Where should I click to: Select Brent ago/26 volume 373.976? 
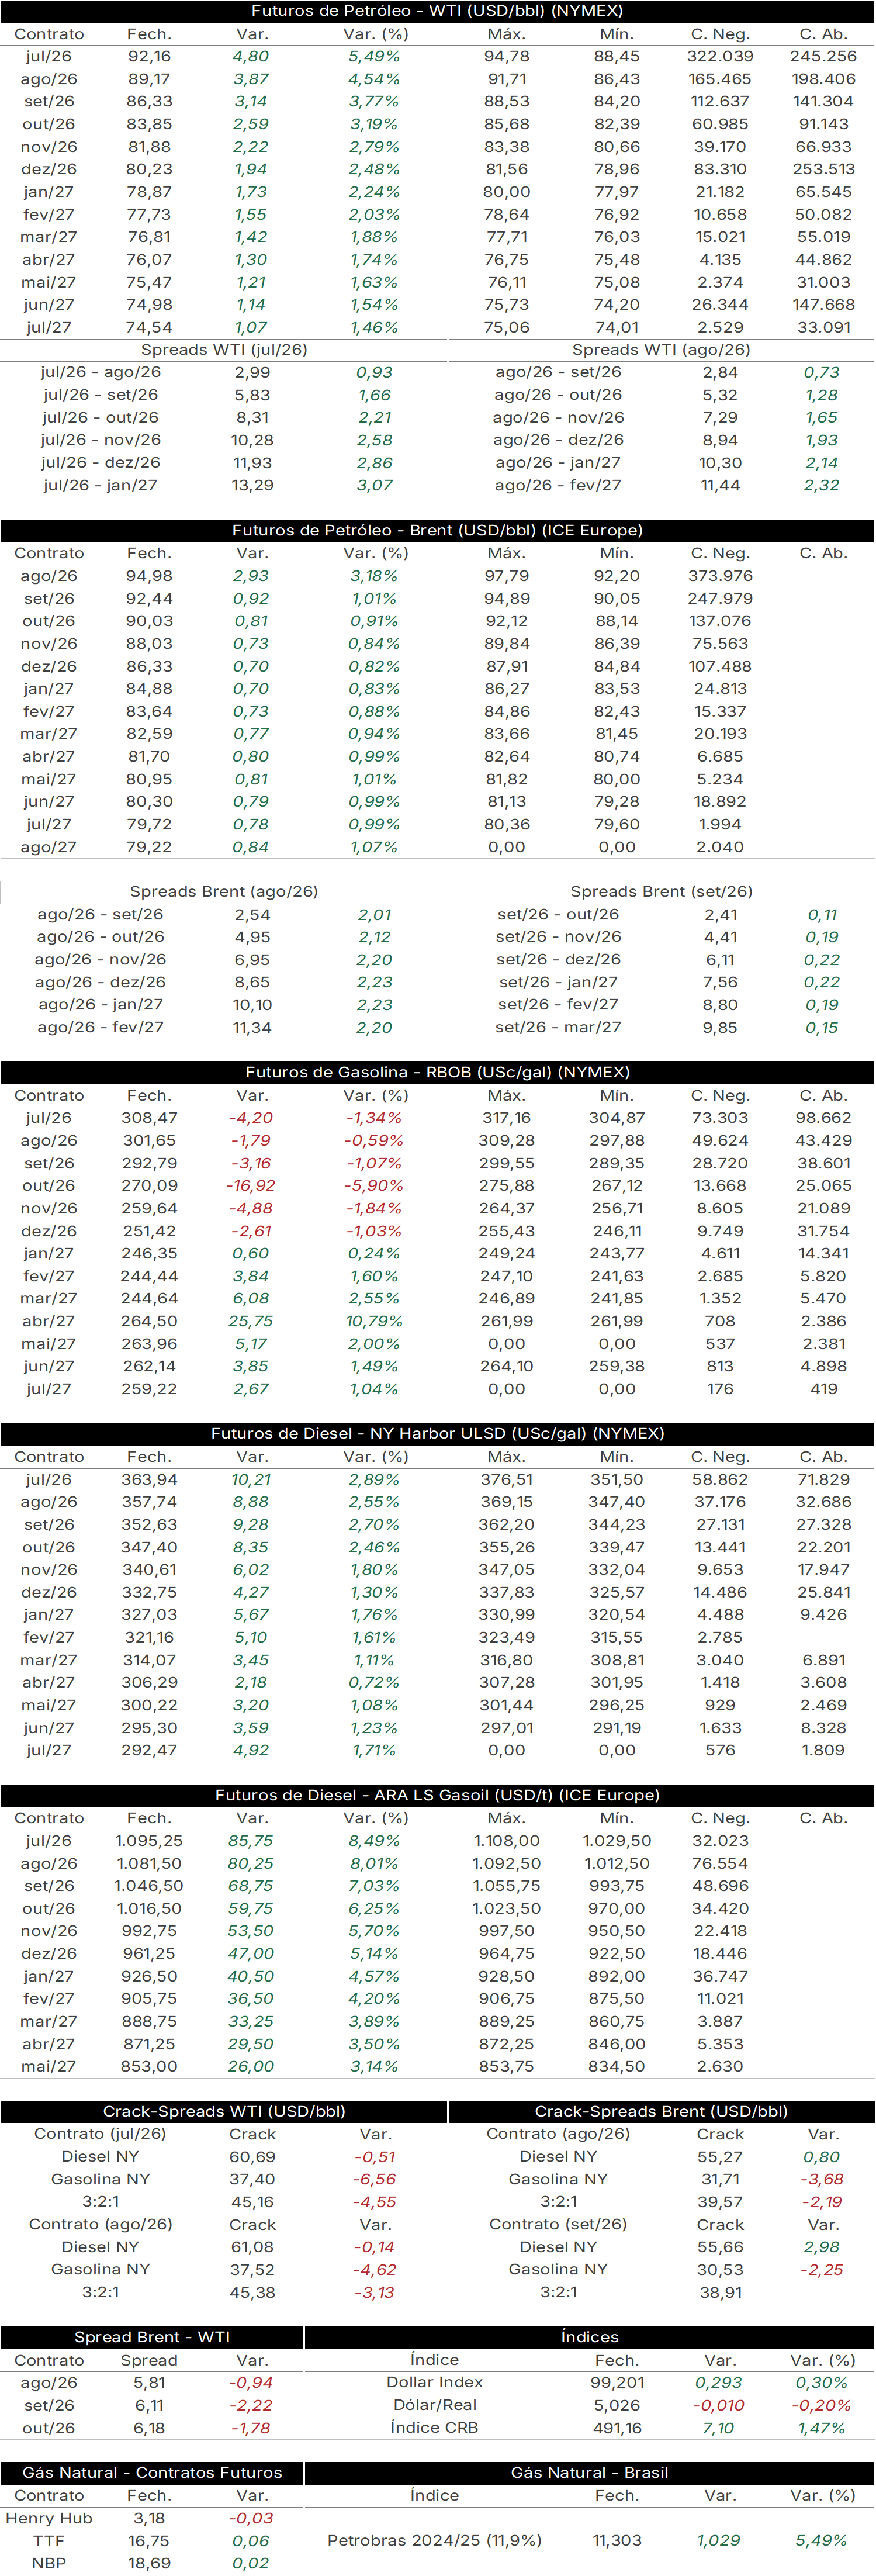tap(720, 576)
